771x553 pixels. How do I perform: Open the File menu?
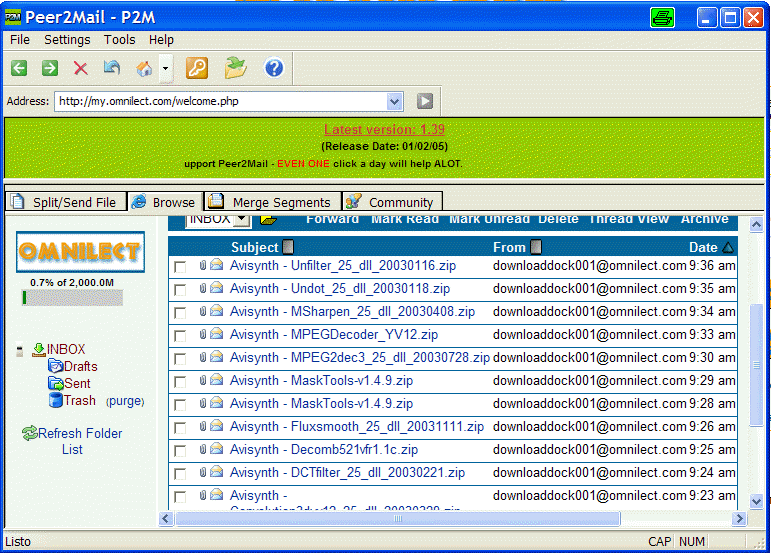click(x=20, y=40)
